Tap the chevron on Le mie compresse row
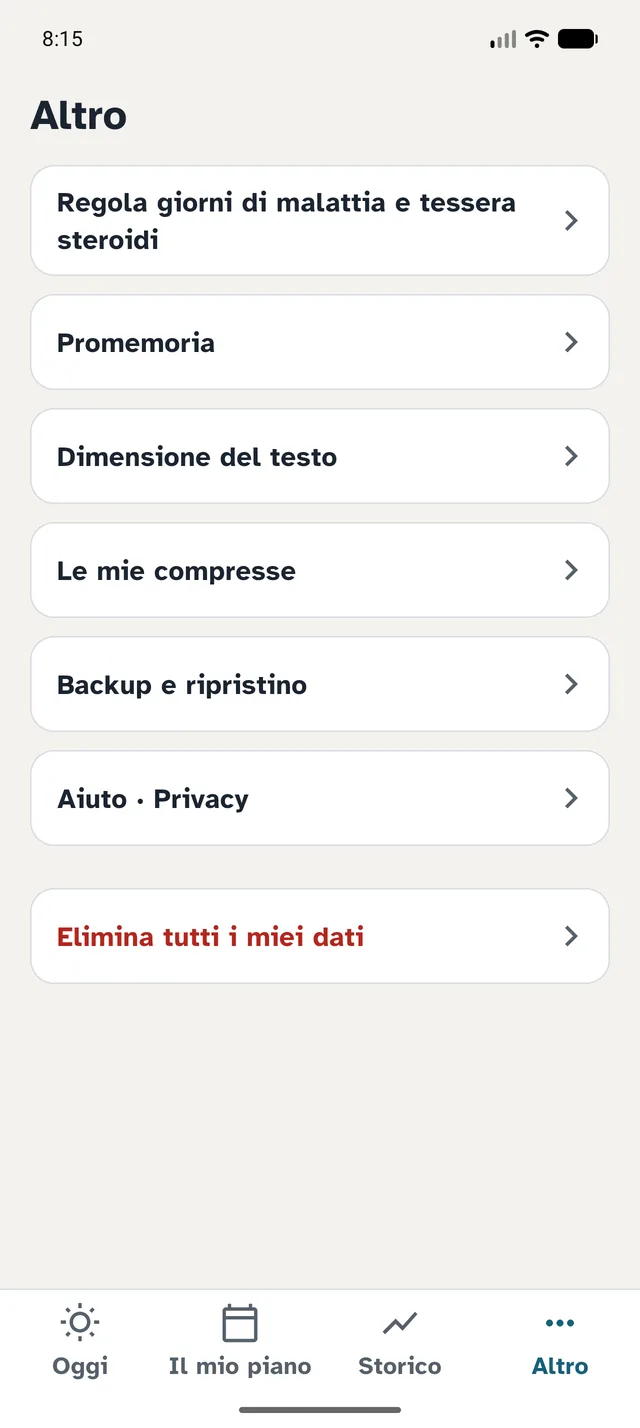Image resolution: width=640 pixels, height=1428 pixels. [x=571, y=570]
